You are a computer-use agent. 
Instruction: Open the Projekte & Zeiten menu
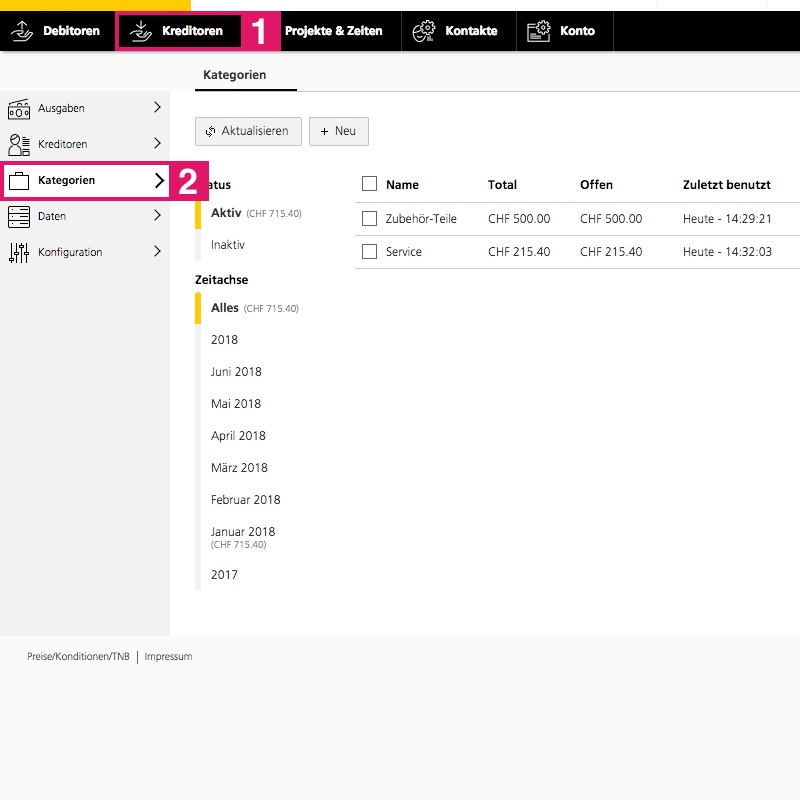pyautogui.click(x=333, y=31)
